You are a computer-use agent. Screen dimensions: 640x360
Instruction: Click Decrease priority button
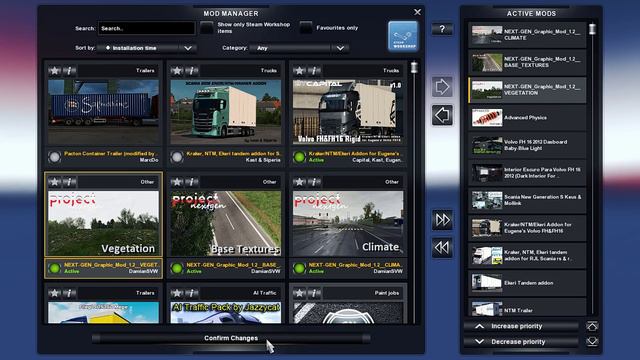pos(521,342)
